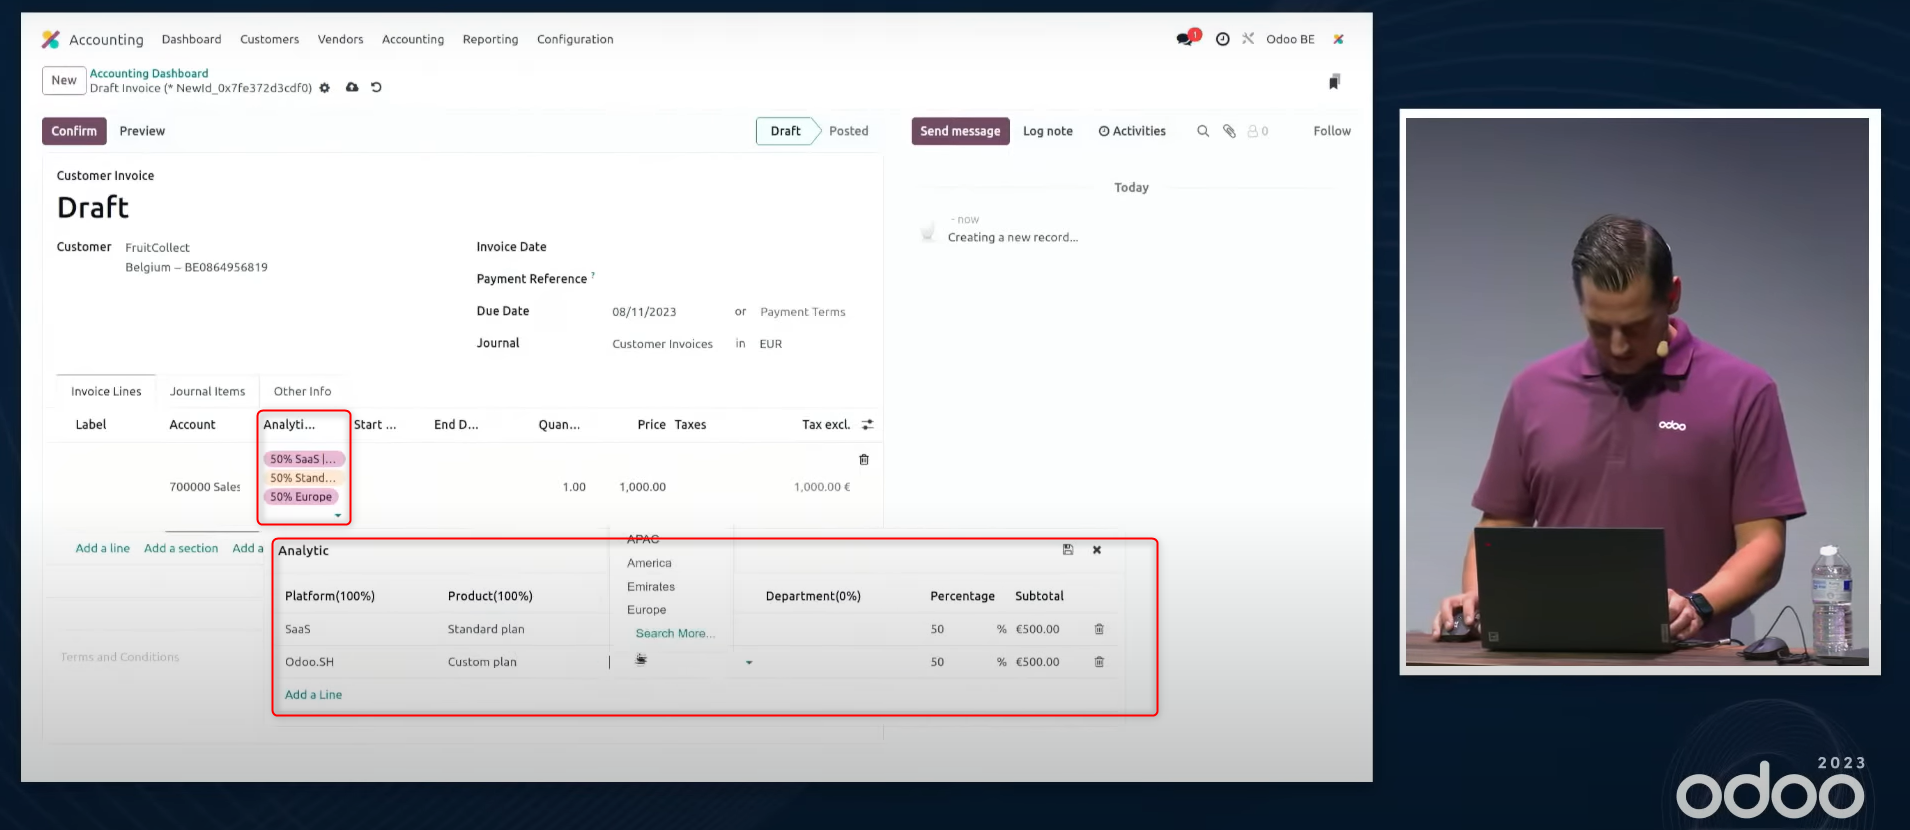1910x830 pixels.
Task: Pick Europe from the department list
Action: [x=646, y=610]
